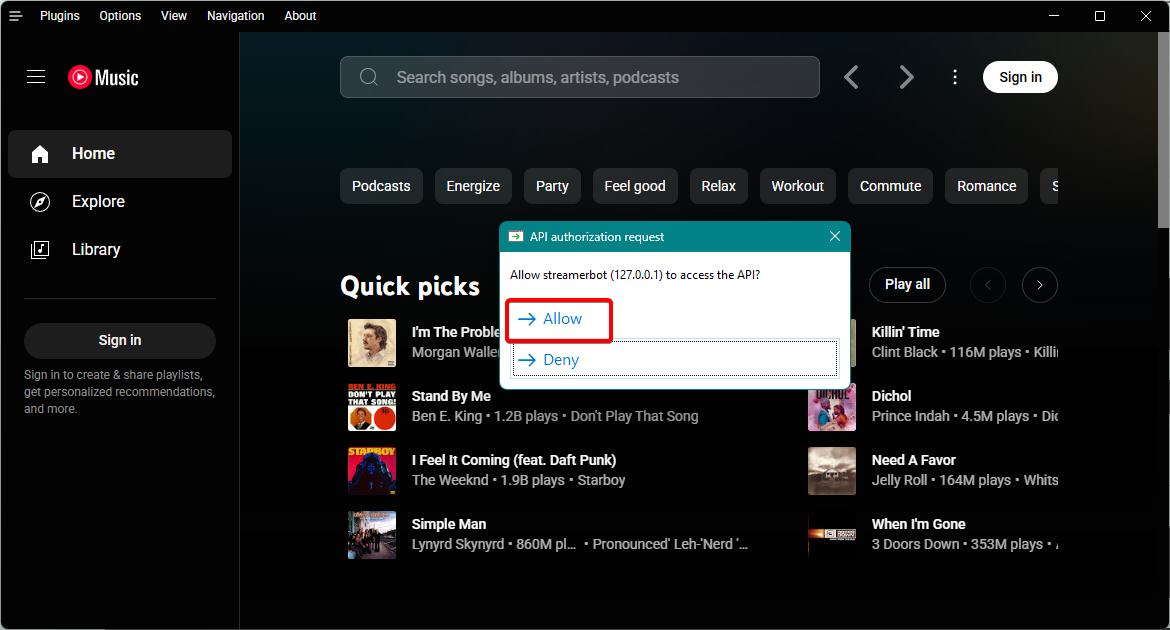Open artist link Clint Black
The width and height of the screenshot is (1170, 630).
pos(904,352)
